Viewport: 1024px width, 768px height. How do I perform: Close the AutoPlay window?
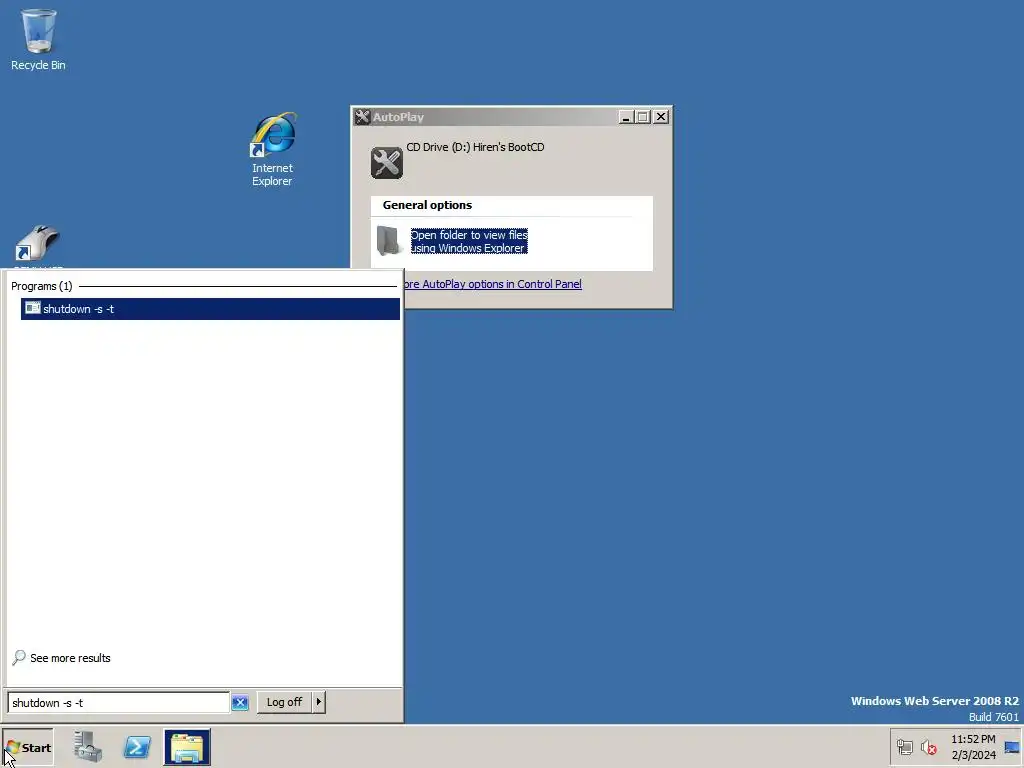click(661, 117)
